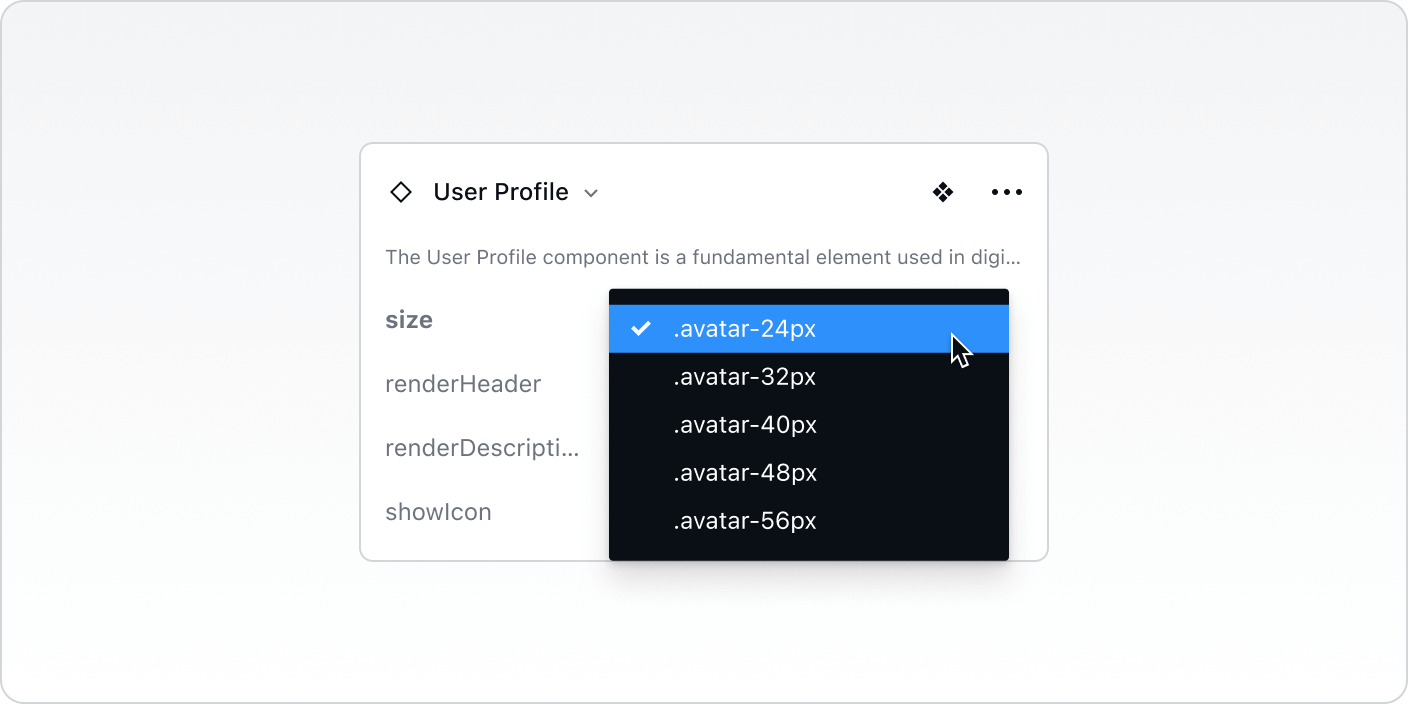Expand the User Profile chevron dropdown
Screen dimensions: 1408x704
pyautogui.click(x=590, y=192)
